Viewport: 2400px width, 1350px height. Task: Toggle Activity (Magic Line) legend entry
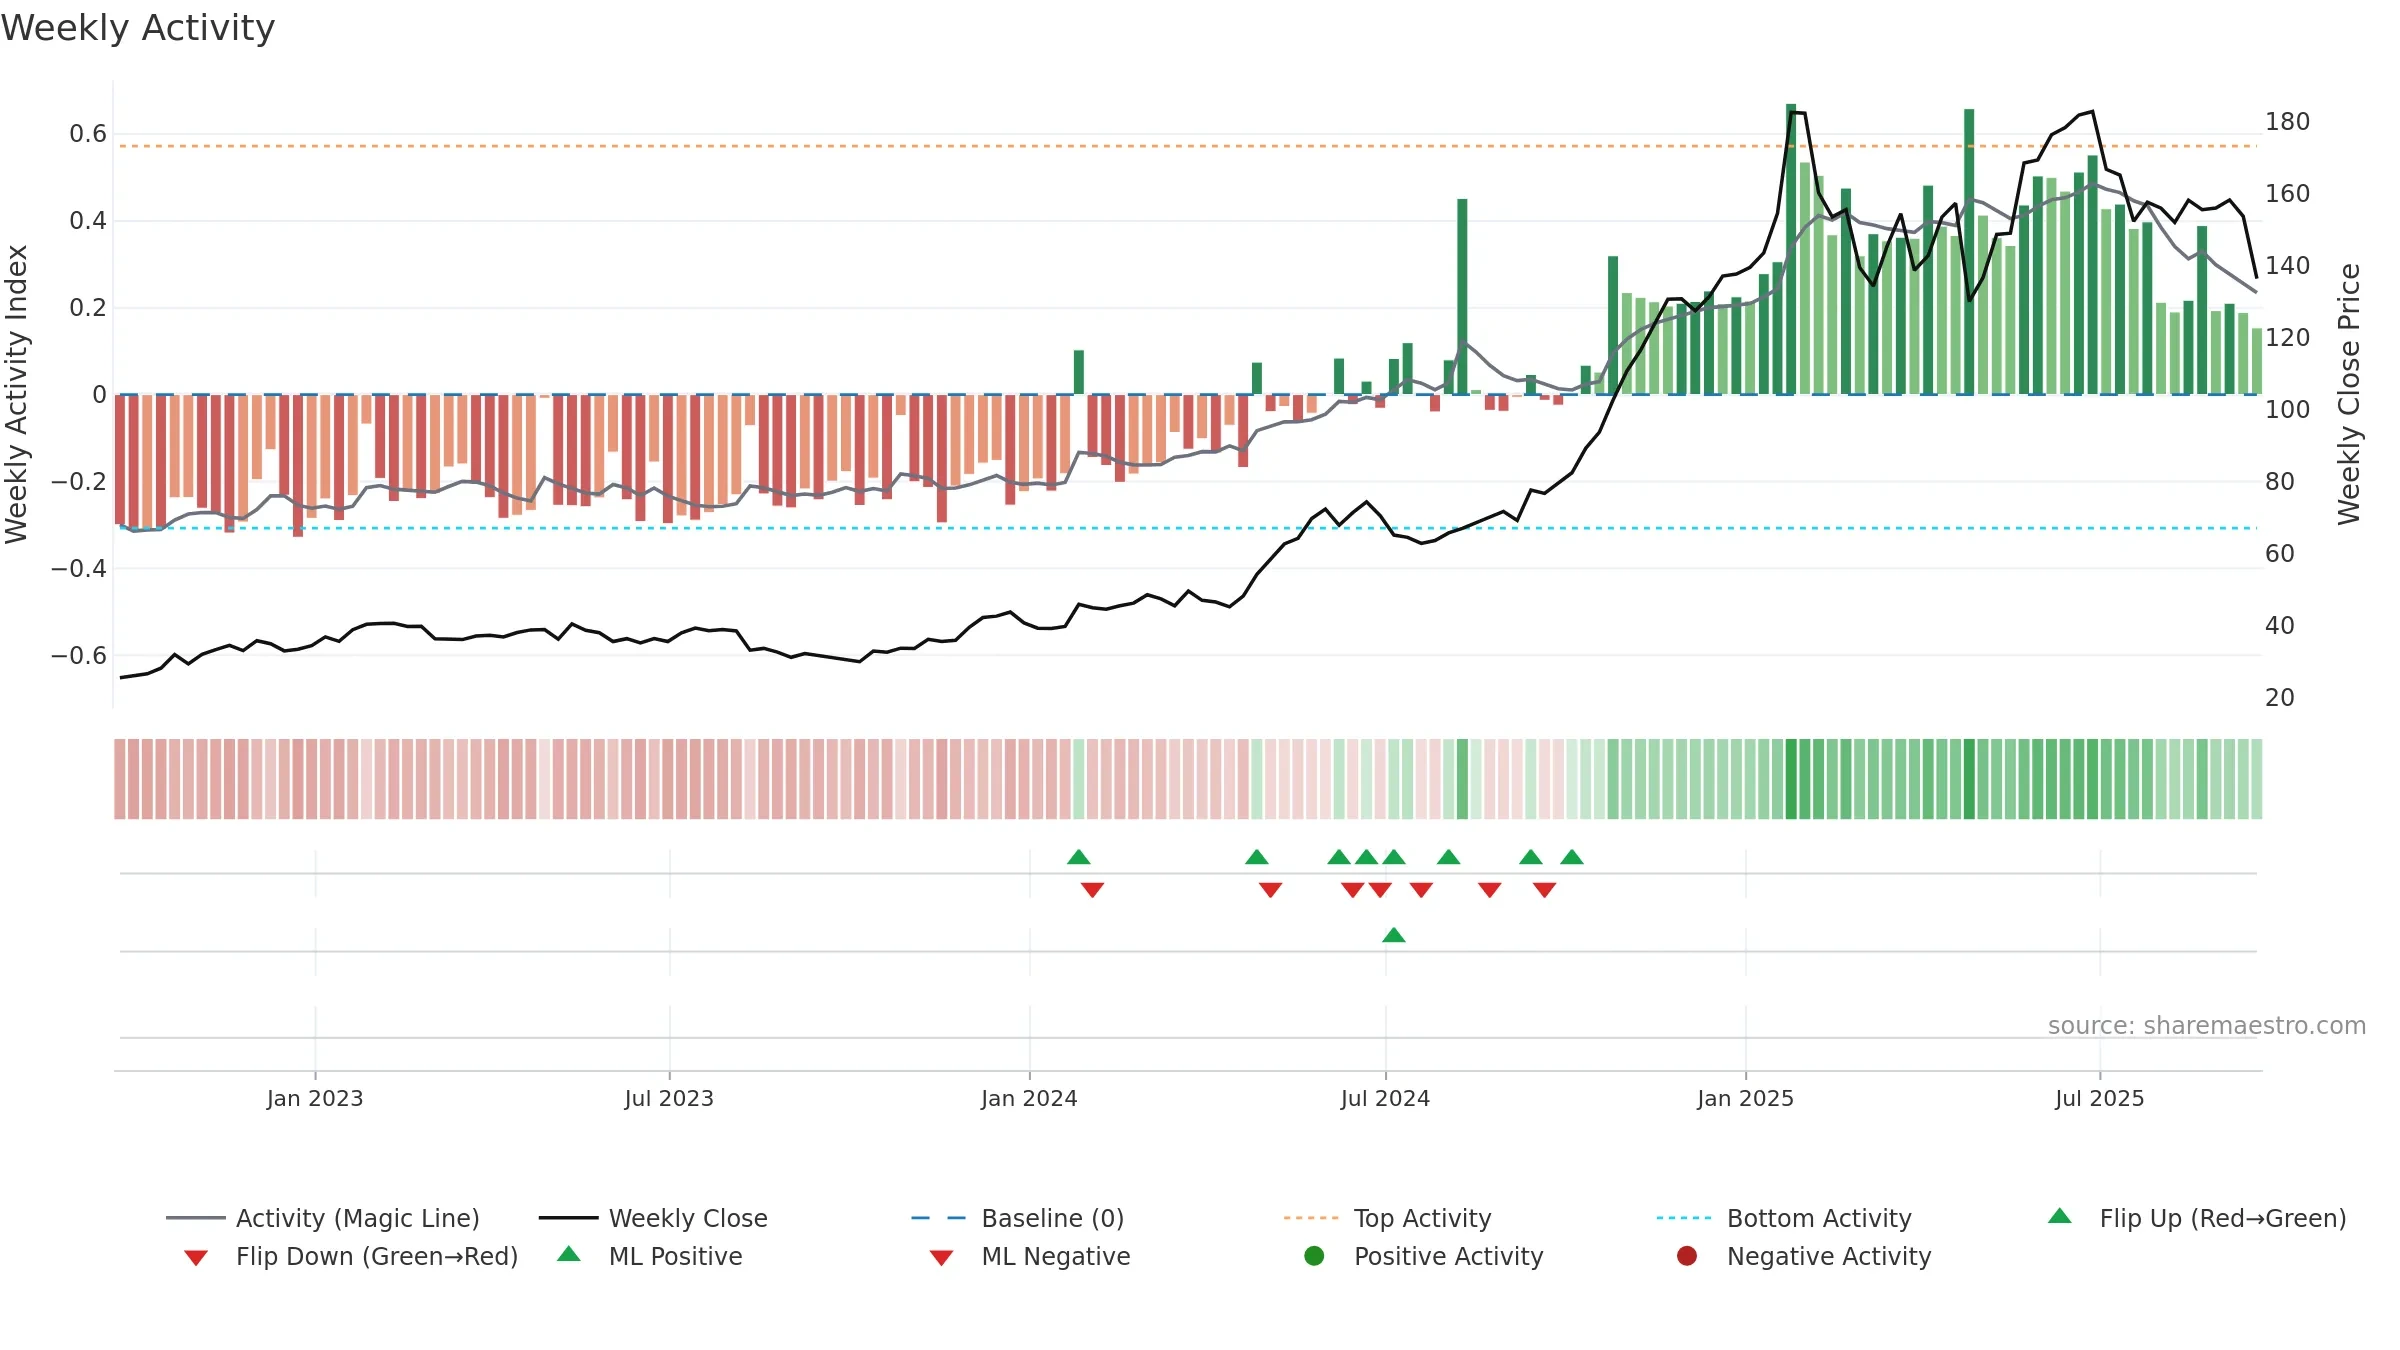coord(323,1218)
